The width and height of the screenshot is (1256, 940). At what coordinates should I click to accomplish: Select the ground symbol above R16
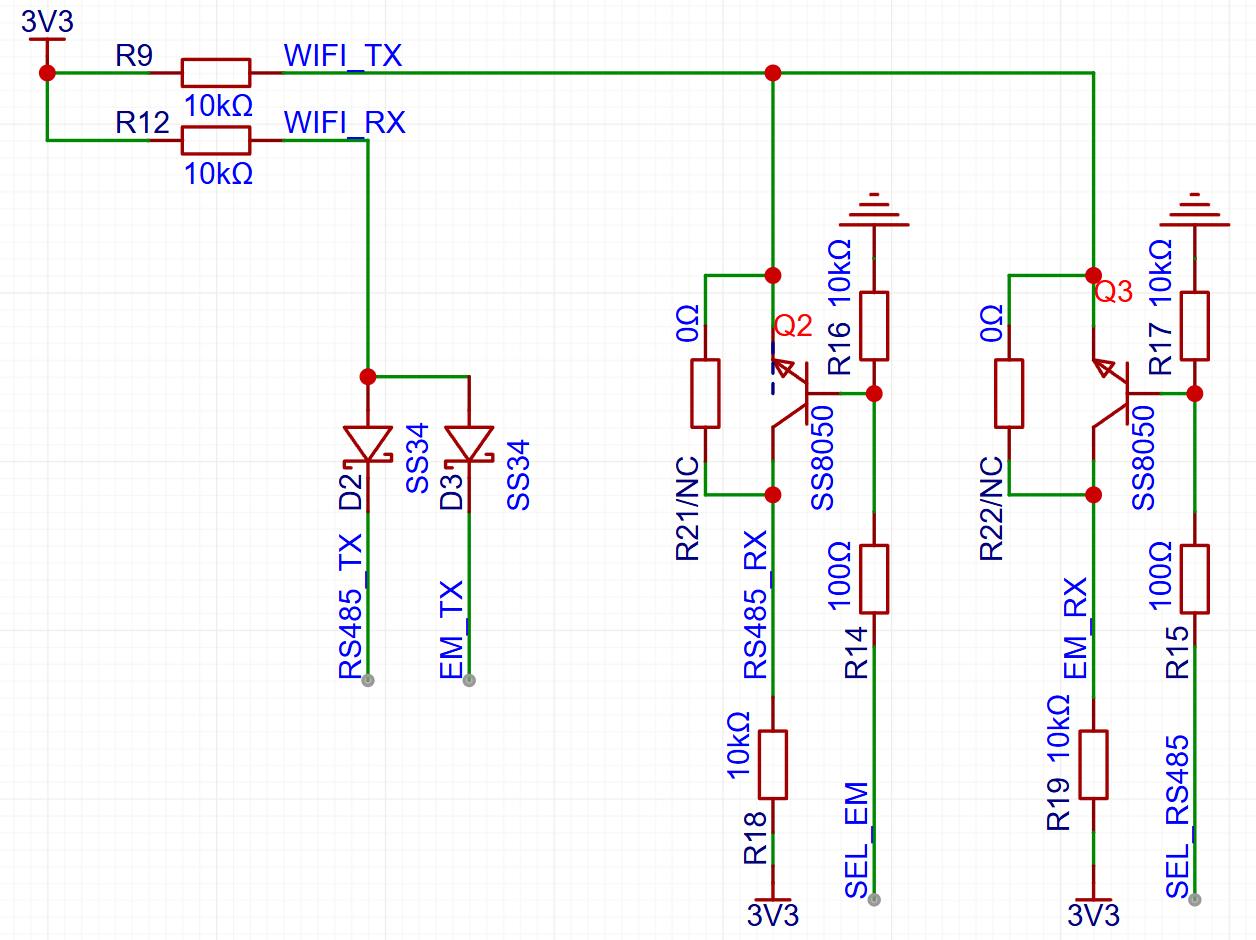(874, 210)
